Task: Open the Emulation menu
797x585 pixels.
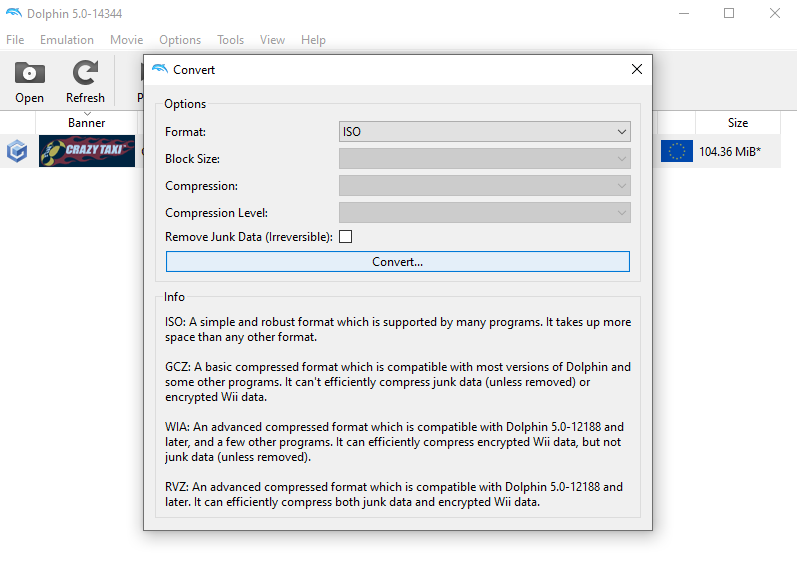Action: (x=67, y=40)
